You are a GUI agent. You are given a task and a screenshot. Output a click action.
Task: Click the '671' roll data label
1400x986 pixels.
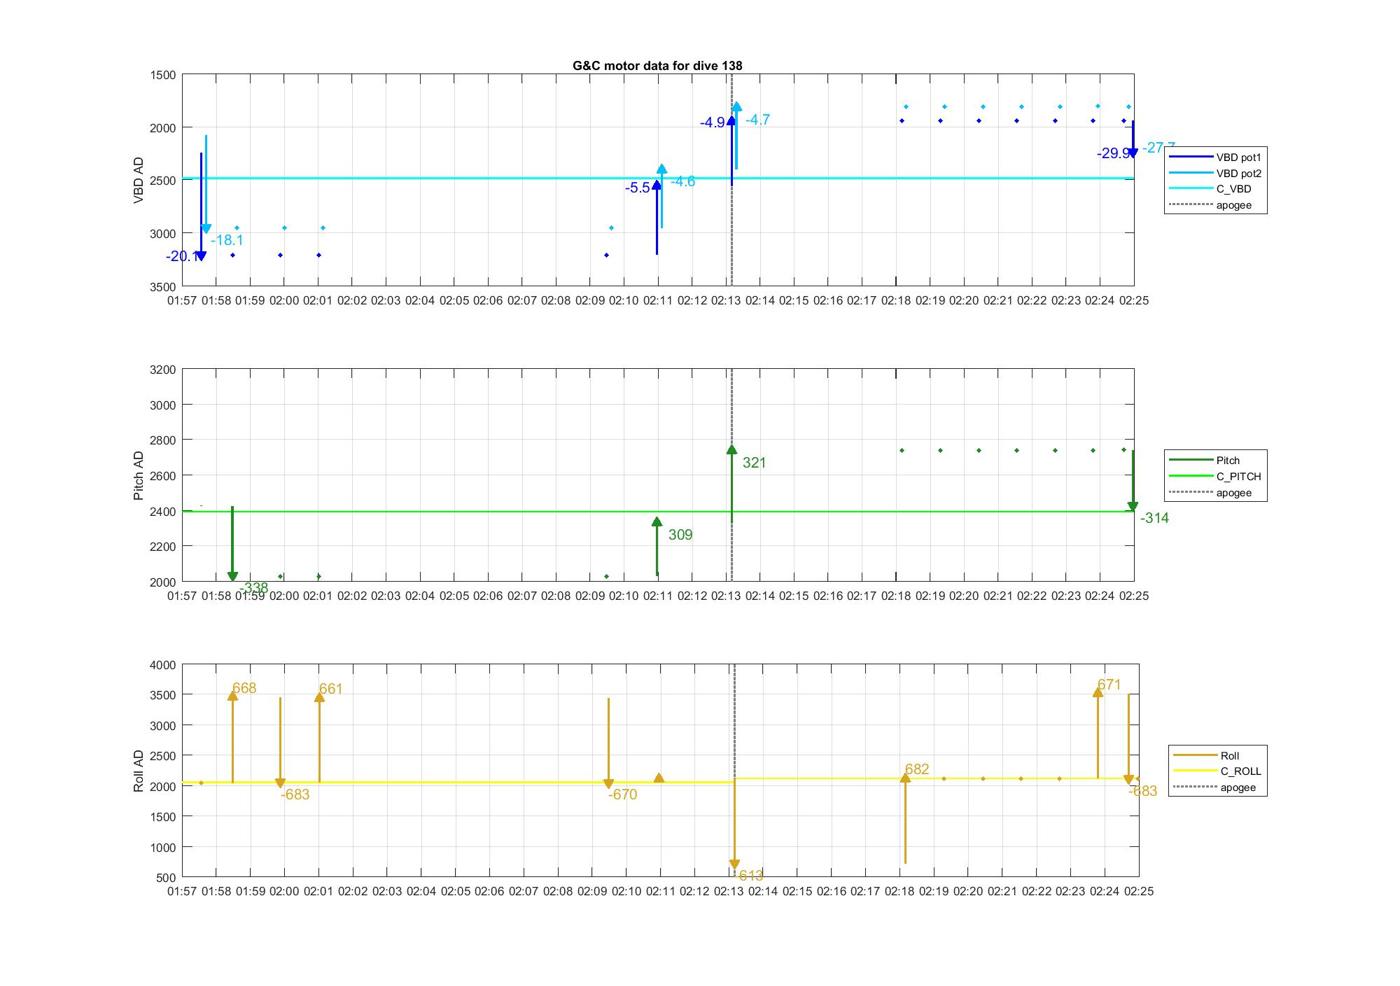pos(1109,686)
